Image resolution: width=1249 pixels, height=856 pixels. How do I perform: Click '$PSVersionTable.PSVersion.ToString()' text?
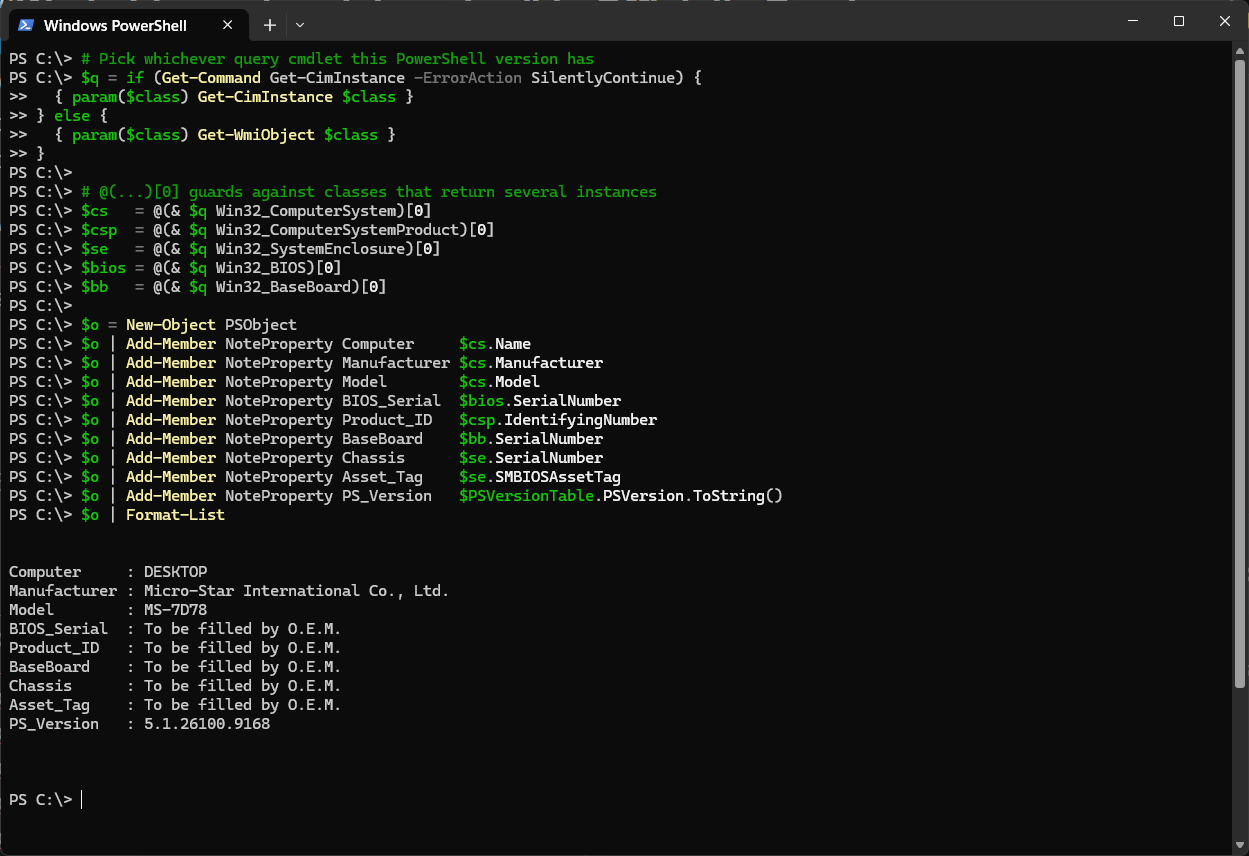[x=621, y=496]
